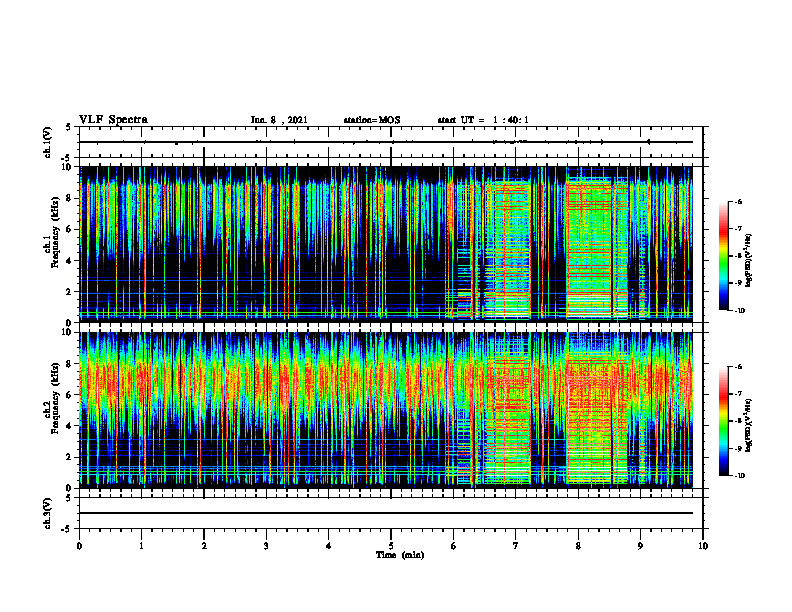
Task: Click the 3 tick on the Time axis
Action: pyautogui.click(x=266, y=546)
